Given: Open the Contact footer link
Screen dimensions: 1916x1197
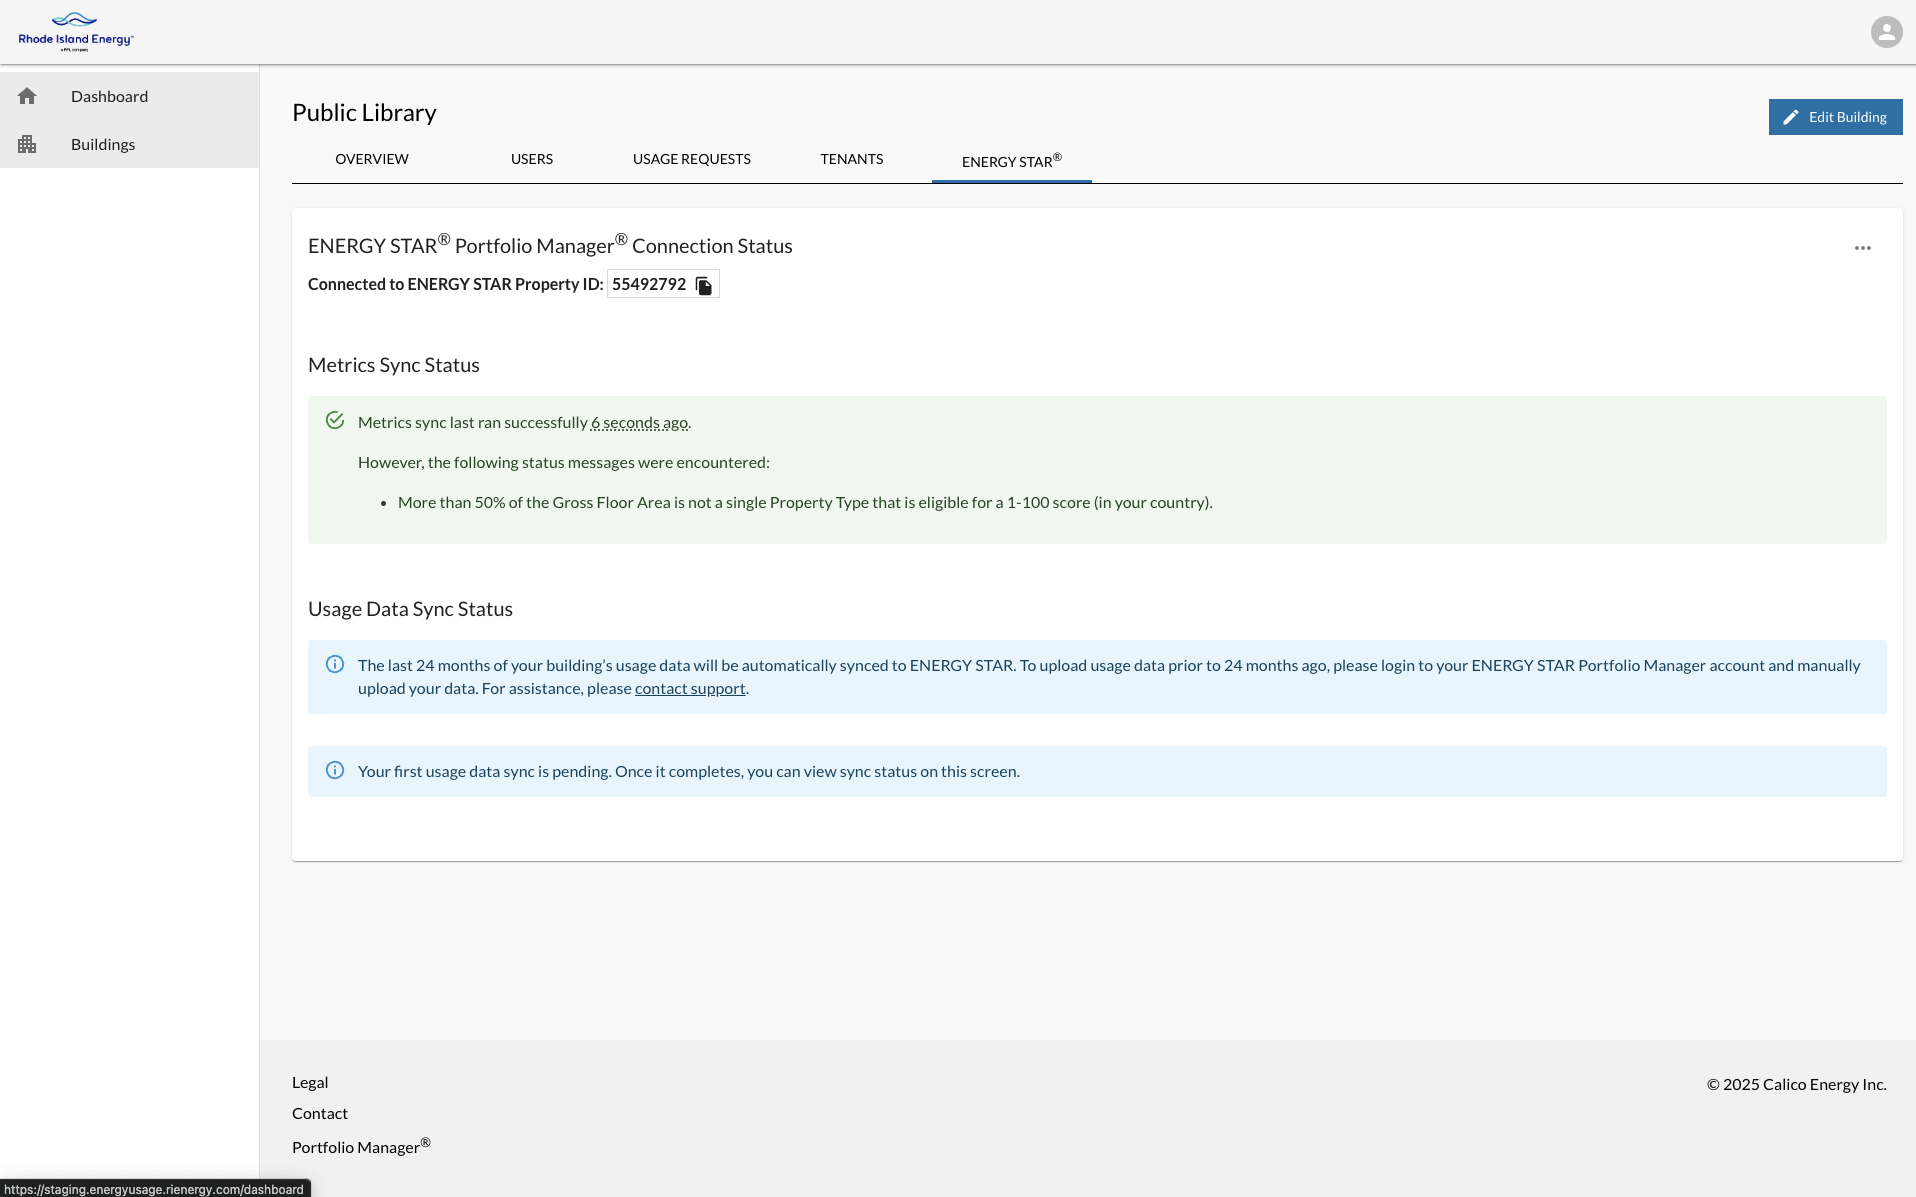Looking at the screenshot, I should click(320, 1113).
